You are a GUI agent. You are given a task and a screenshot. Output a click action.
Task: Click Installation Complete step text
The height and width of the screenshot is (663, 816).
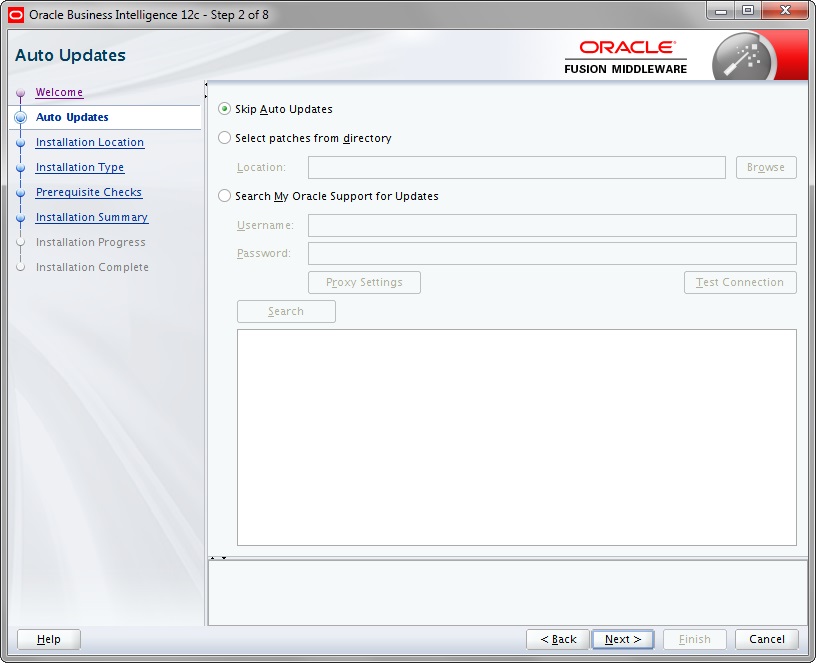coord(92,267)
